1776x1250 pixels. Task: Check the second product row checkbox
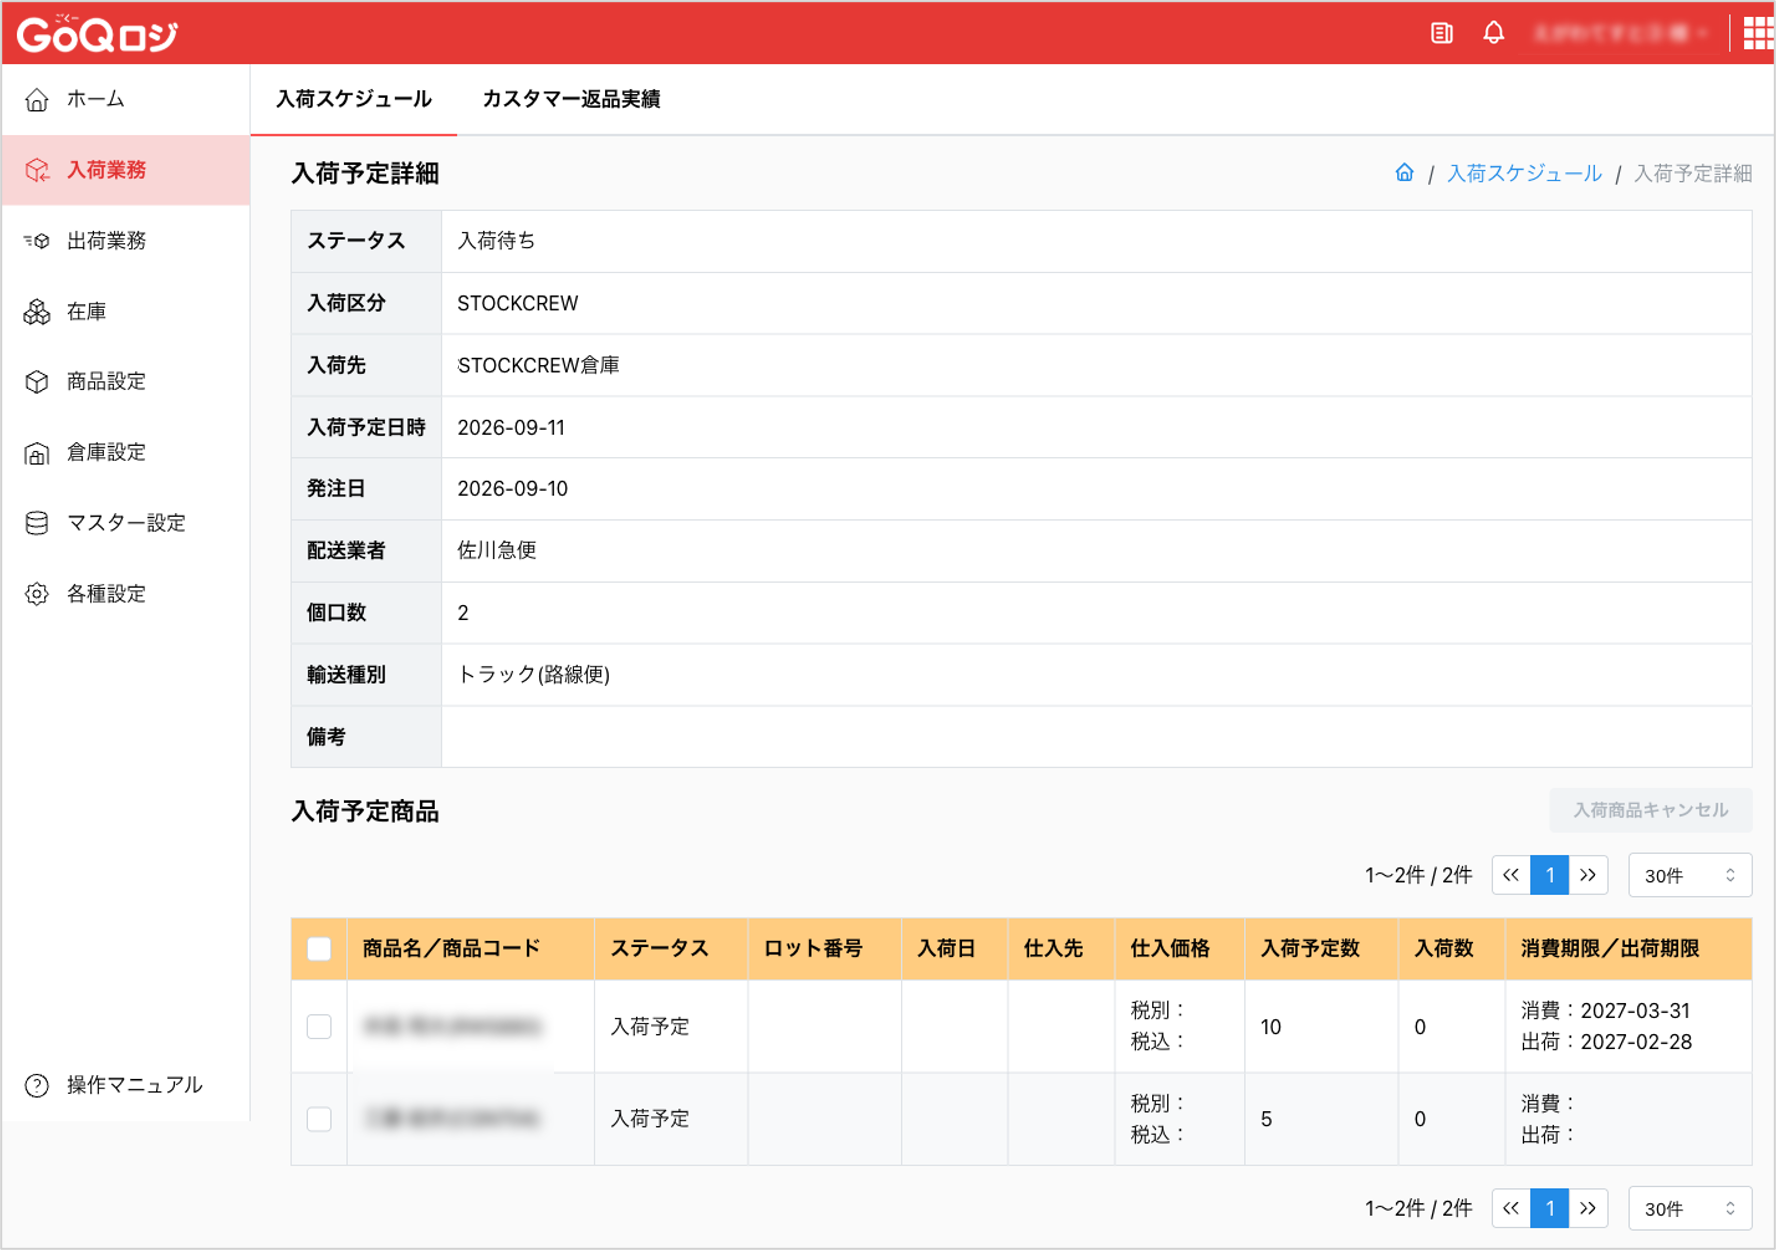tap(319, 1118)
